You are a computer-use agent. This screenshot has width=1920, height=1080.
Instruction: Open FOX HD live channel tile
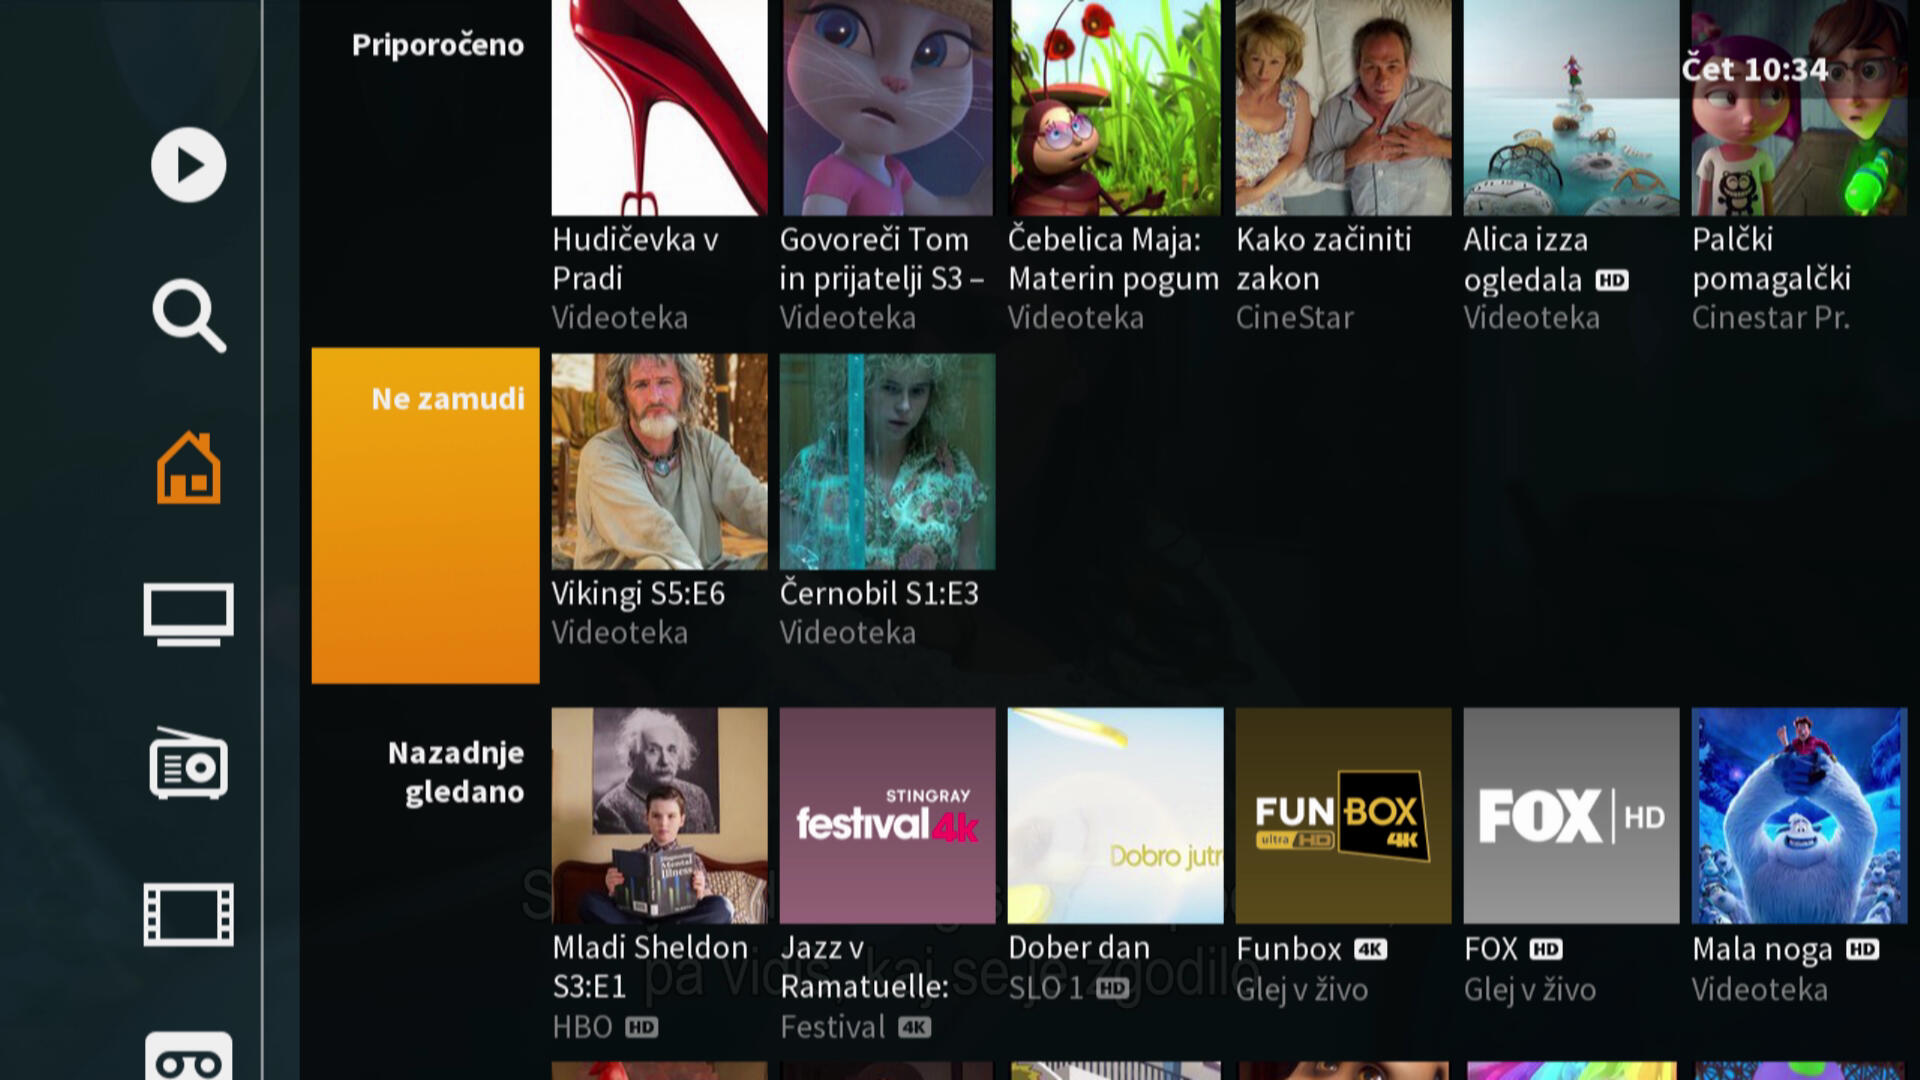point(1571,816)
